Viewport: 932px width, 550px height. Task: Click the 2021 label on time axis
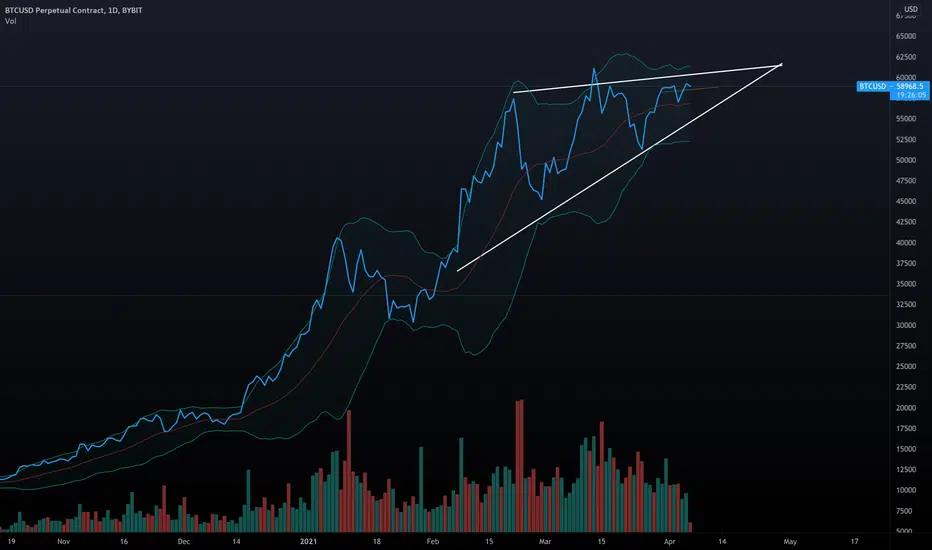(x=308, y=542)
